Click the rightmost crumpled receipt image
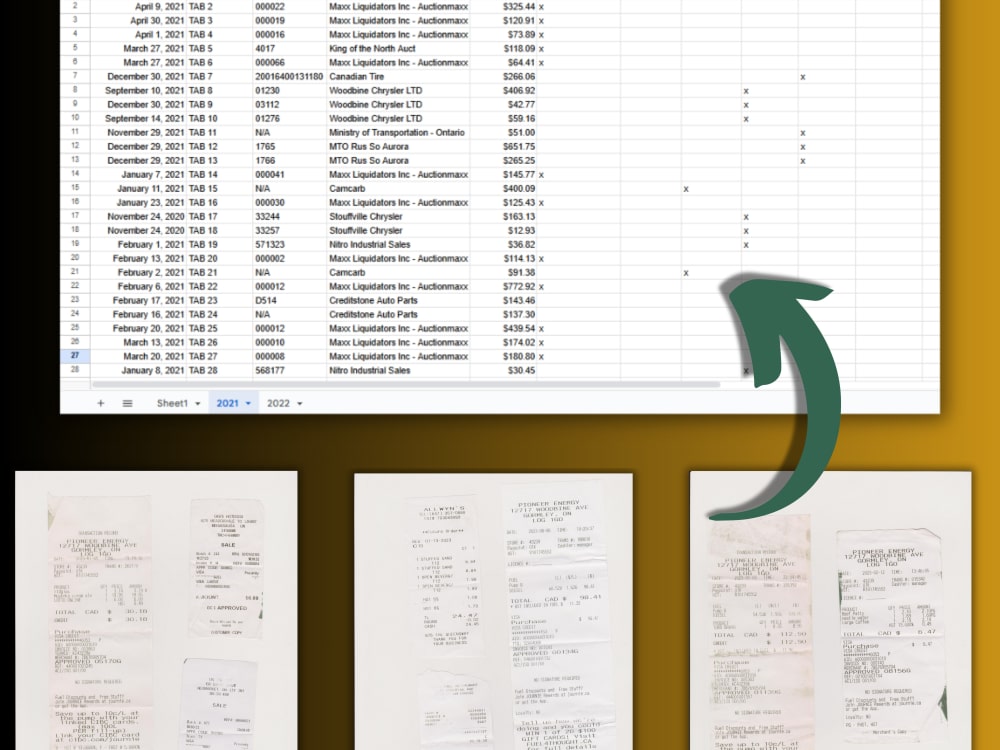 [828, 610]
